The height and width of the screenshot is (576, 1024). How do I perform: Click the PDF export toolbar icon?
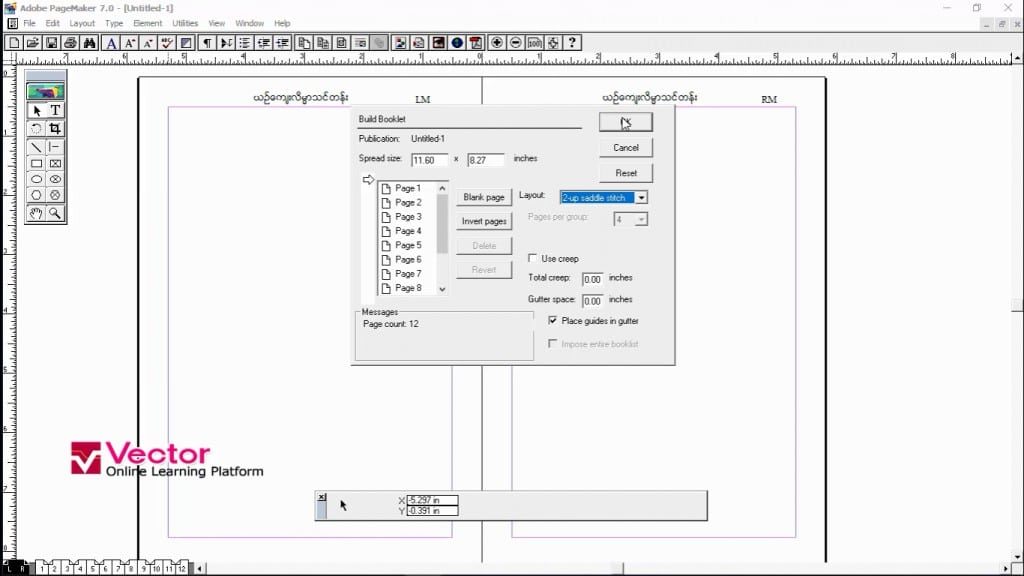click(476, 43)
